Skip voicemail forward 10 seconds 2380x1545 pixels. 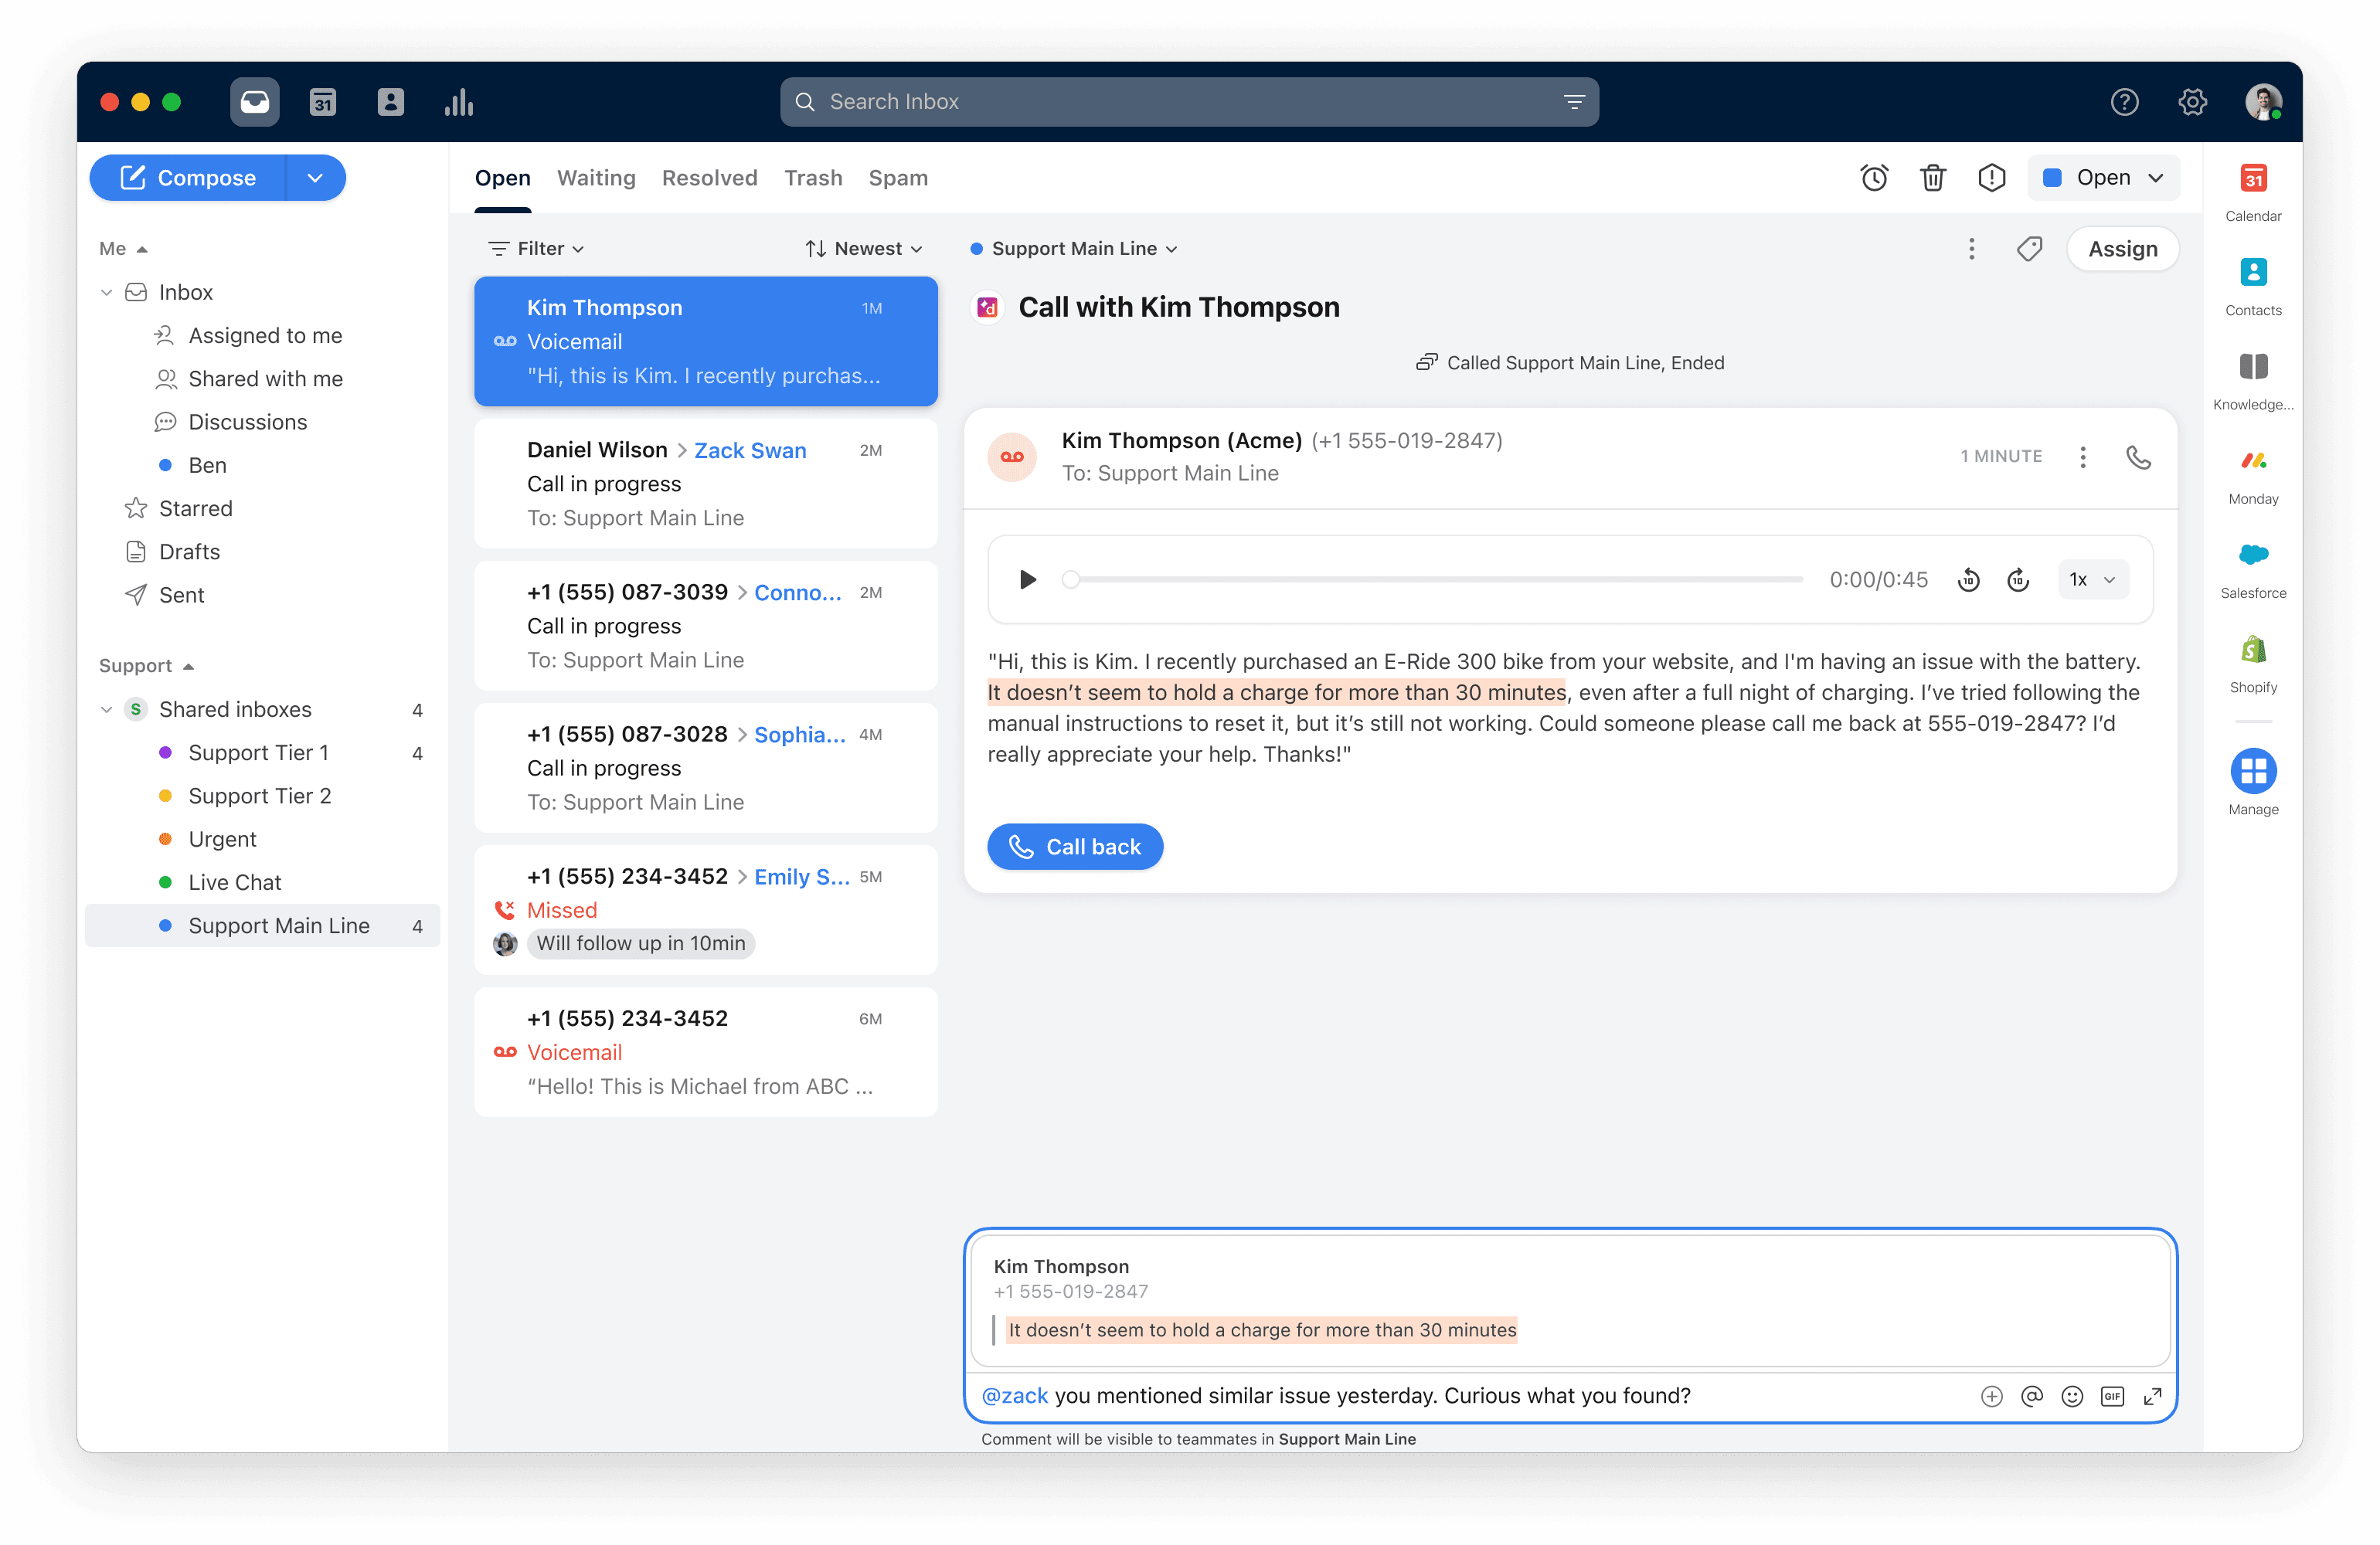pyautogui.click(x=2017, y=580)
